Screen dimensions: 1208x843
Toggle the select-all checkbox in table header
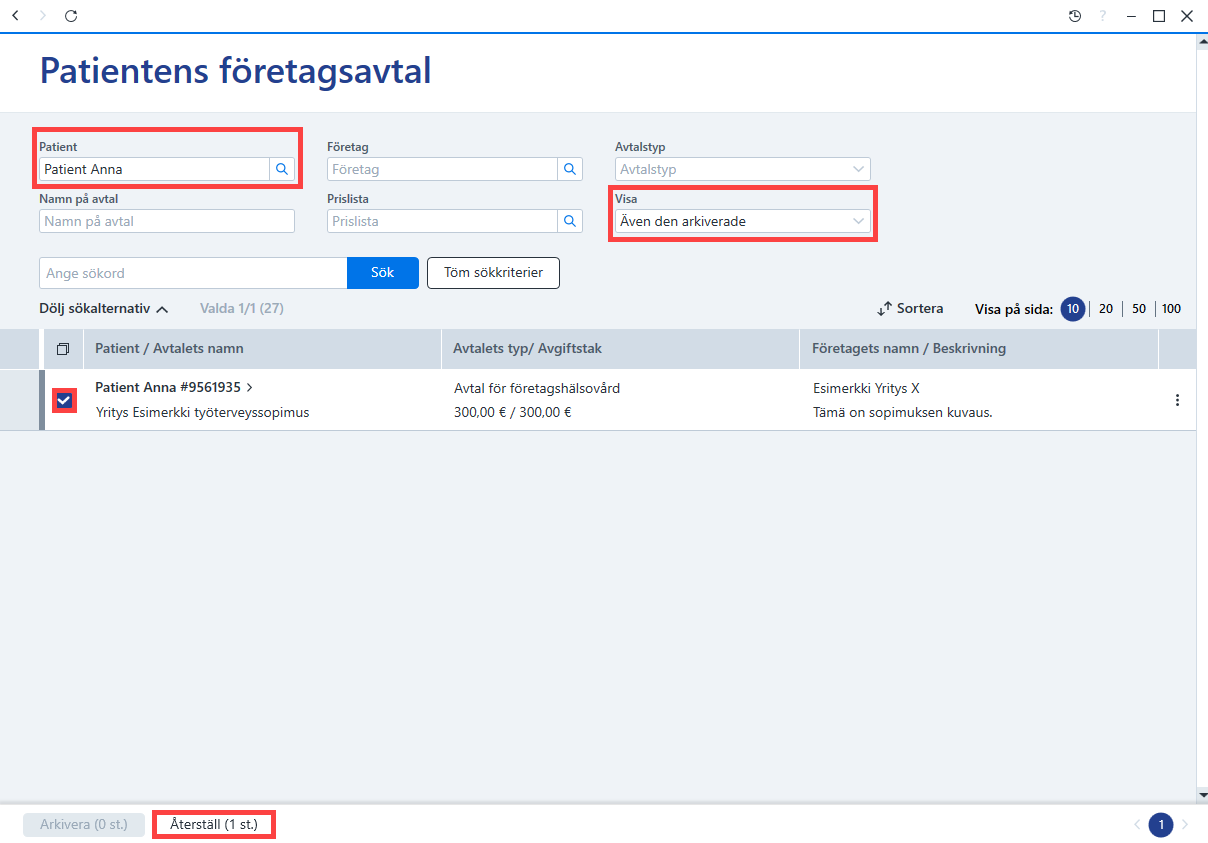coord(63,349)
